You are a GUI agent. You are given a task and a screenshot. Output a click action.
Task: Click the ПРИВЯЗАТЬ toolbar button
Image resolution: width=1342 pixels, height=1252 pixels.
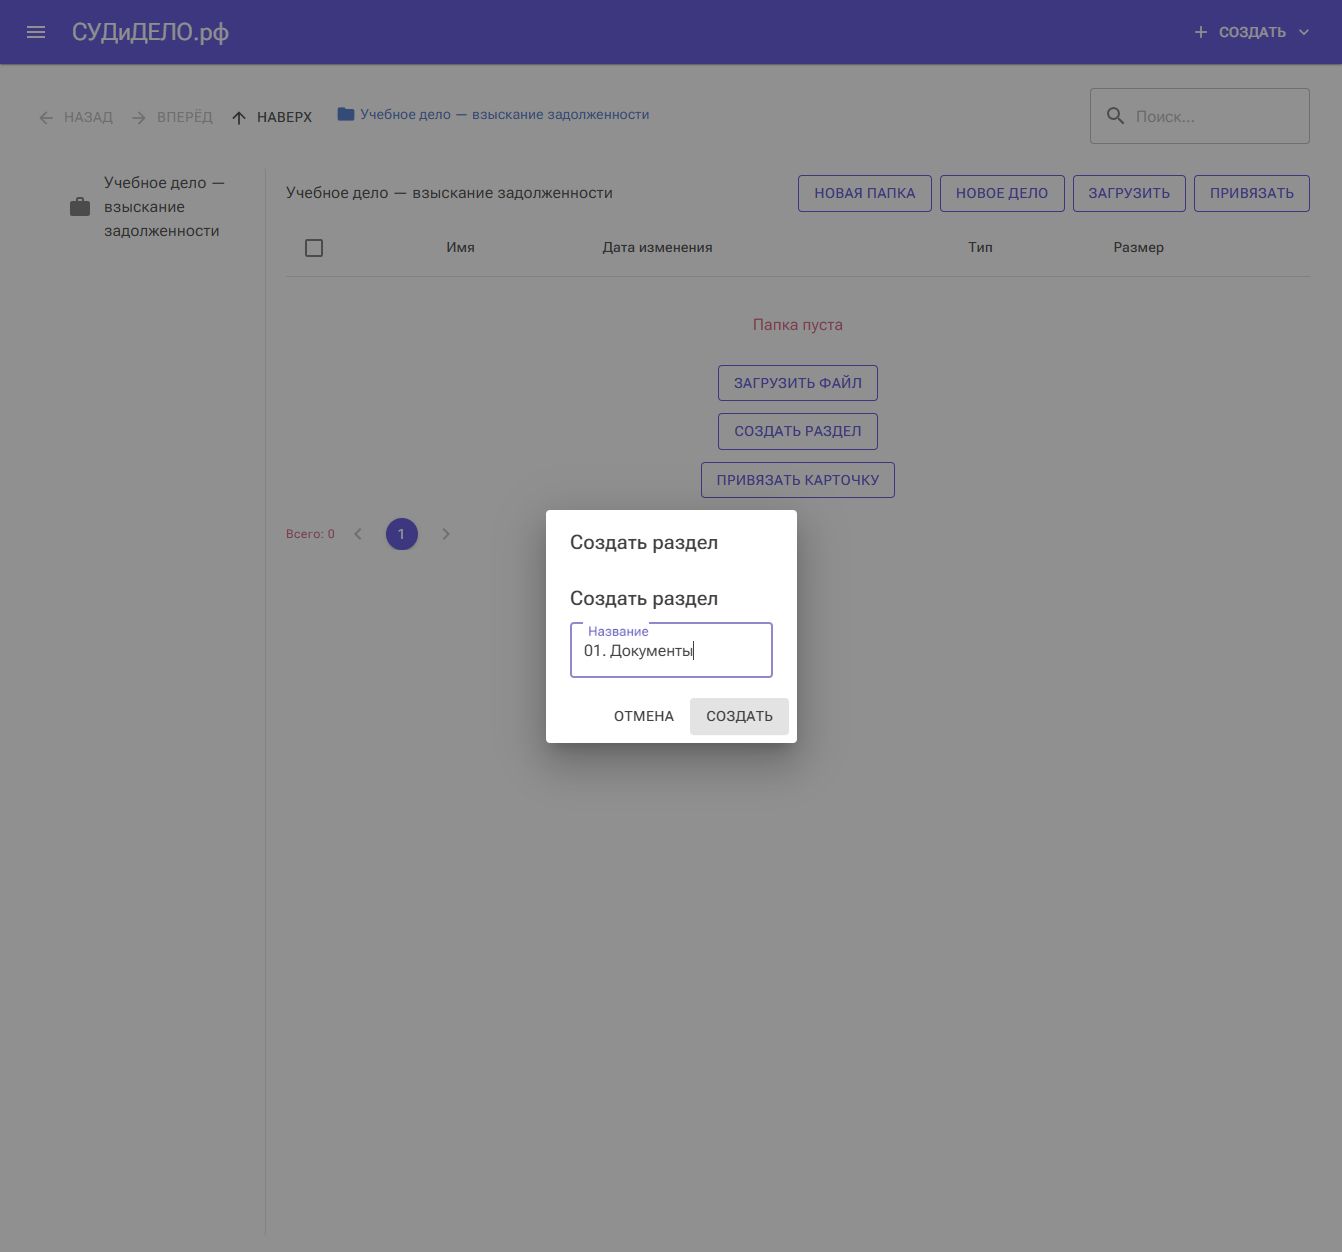point(1252,193)
